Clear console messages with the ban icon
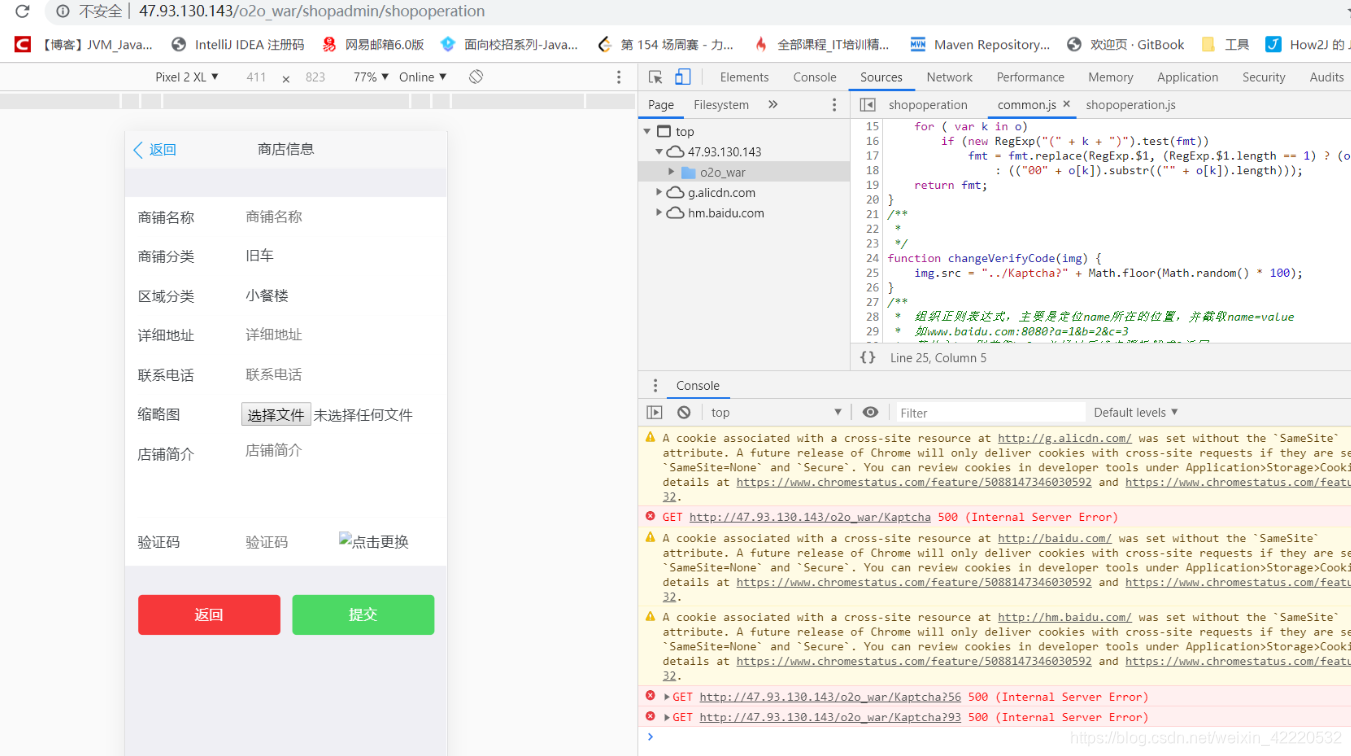 coord(681,412)
